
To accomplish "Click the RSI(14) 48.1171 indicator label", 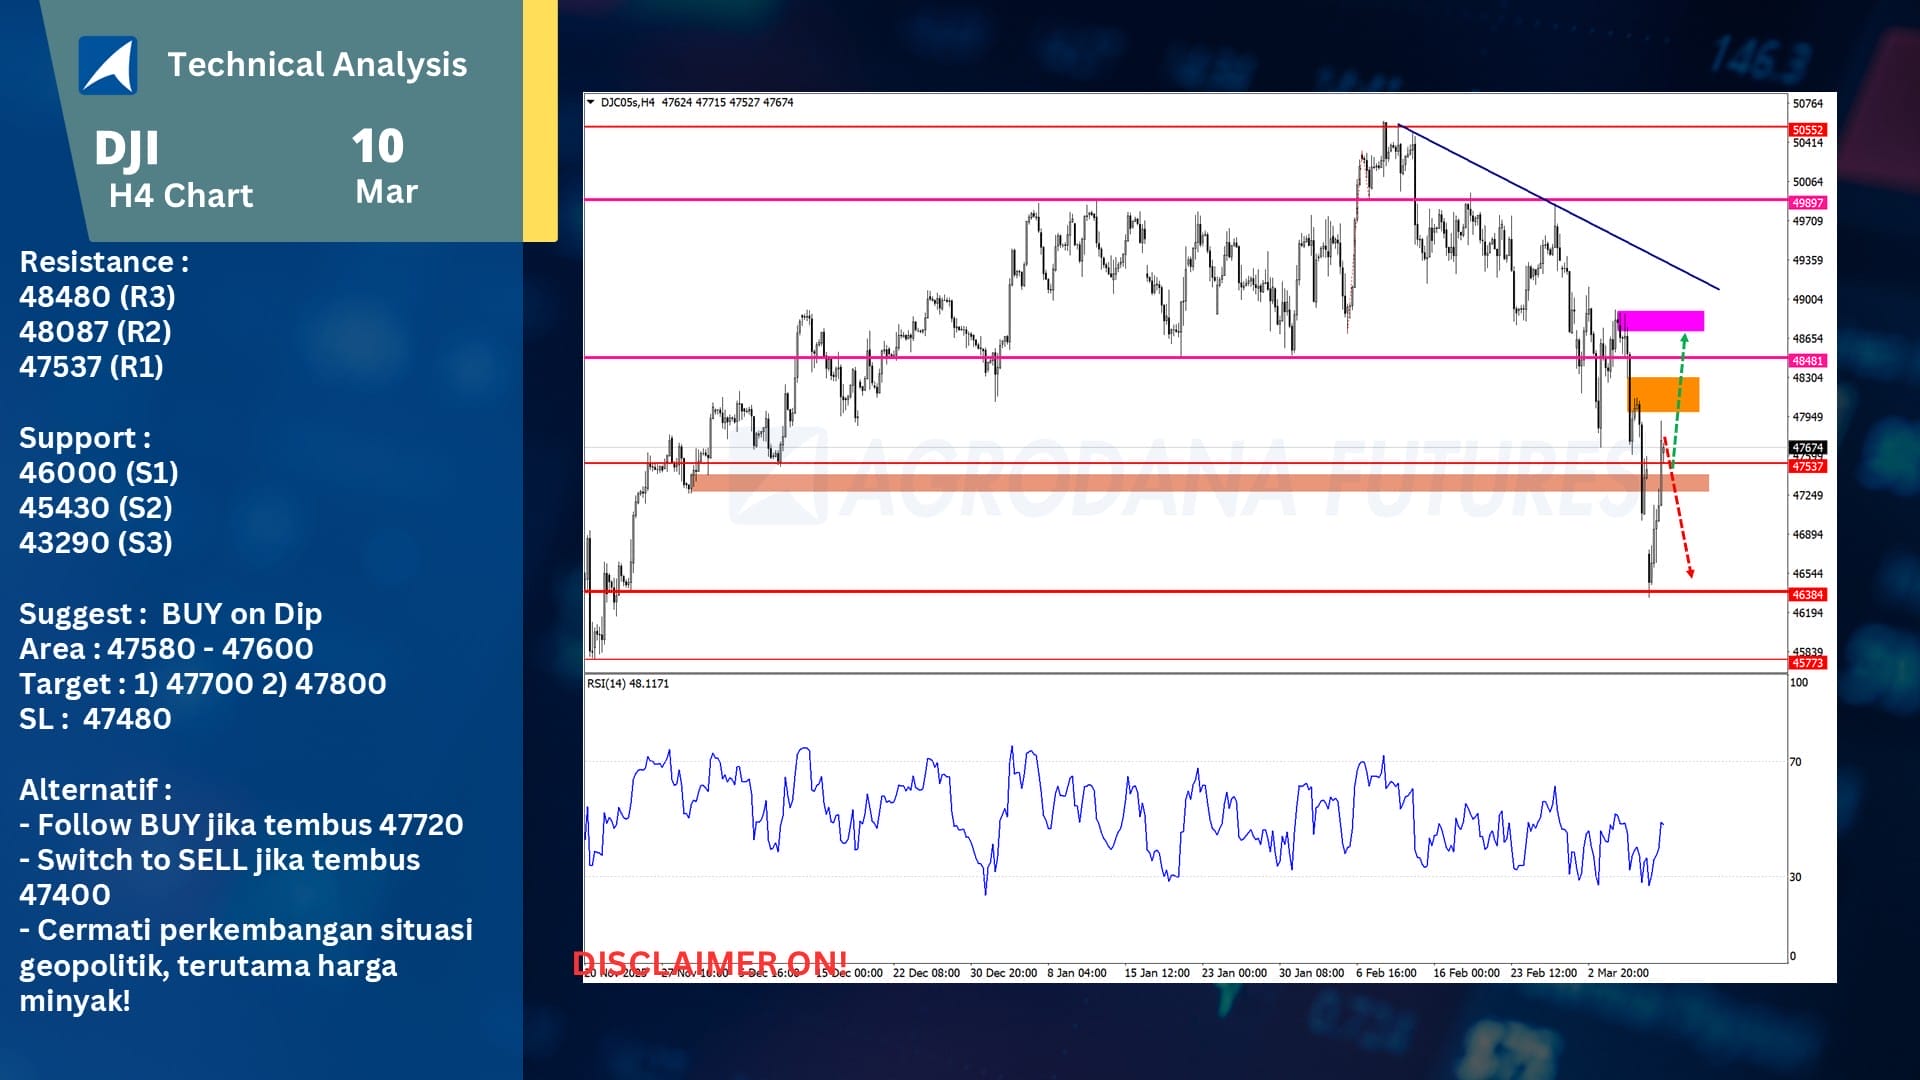I will pyautogui.click(x=628, y=684).
